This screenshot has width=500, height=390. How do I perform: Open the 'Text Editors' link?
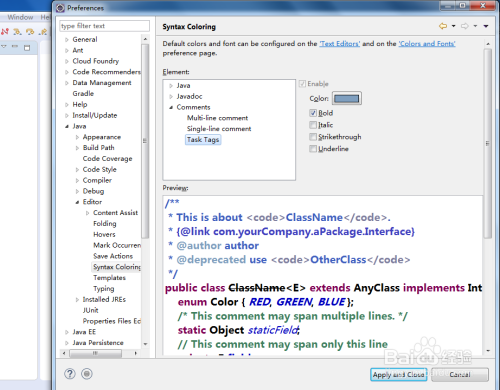[340, 44]
